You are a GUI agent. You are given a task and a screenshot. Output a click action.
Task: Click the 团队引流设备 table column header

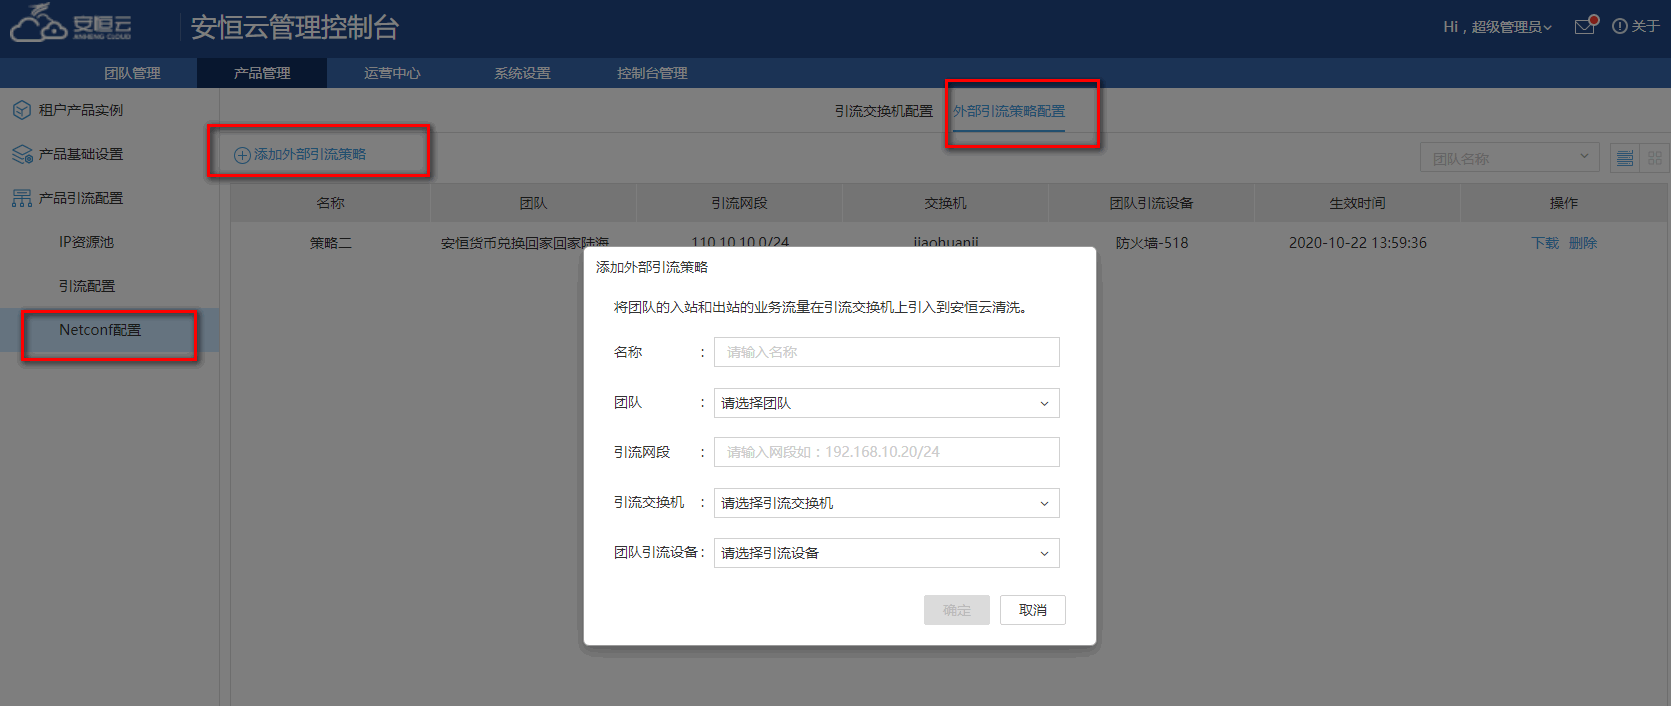tap(1152, 203)
